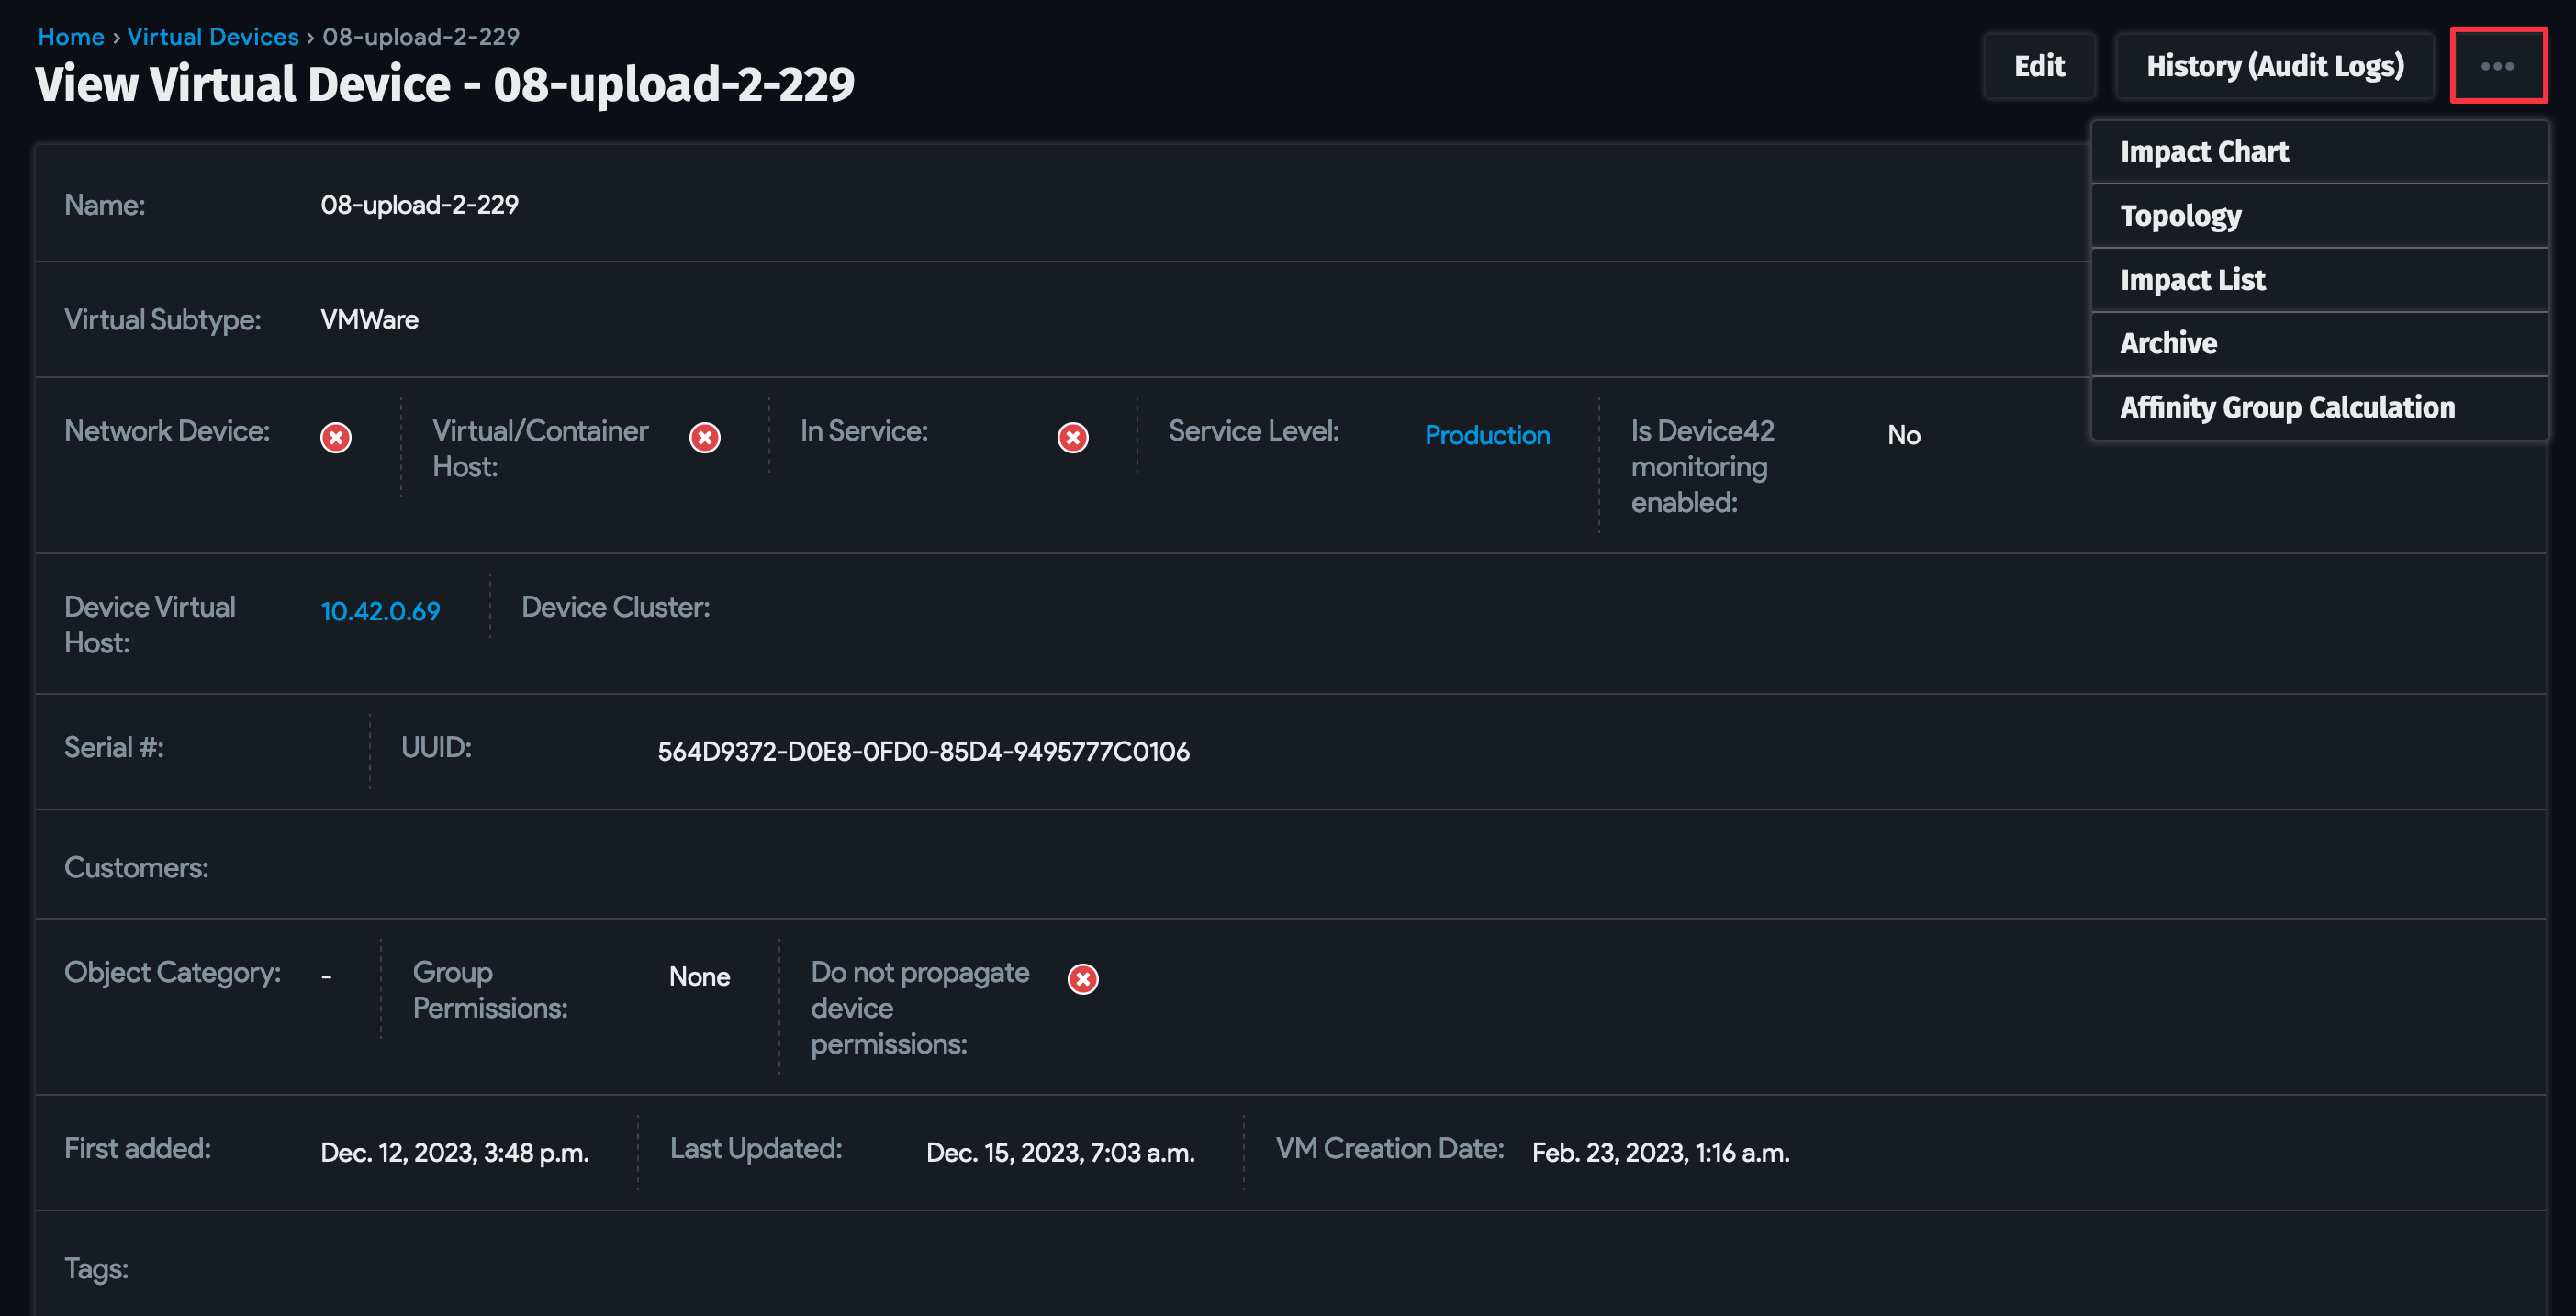
Task: Click the Network Device red cross icon
Action: tap(336, 437)
